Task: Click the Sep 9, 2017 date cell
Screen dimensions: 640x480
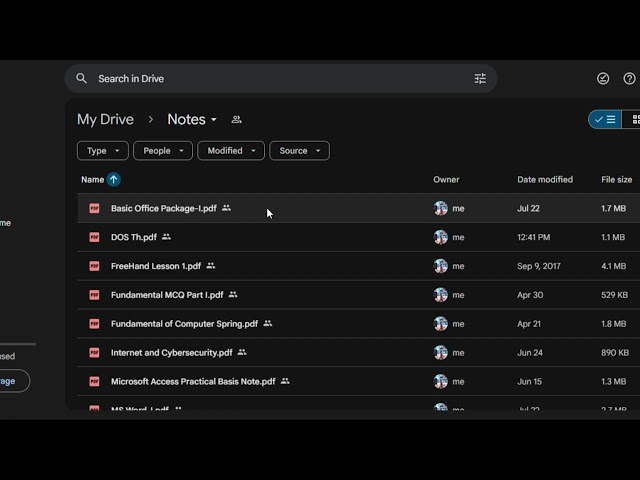Action: coord(539,266)
